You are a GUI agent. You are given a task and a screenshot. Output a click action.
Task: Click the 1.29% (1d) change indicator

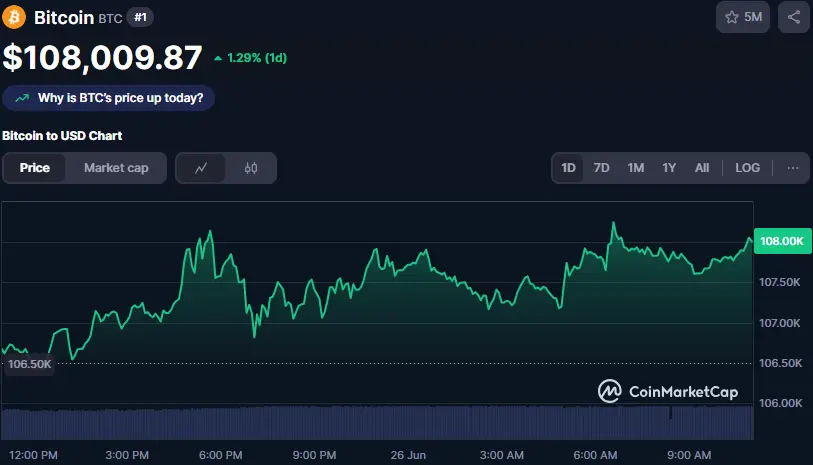[x=251, y=58]
